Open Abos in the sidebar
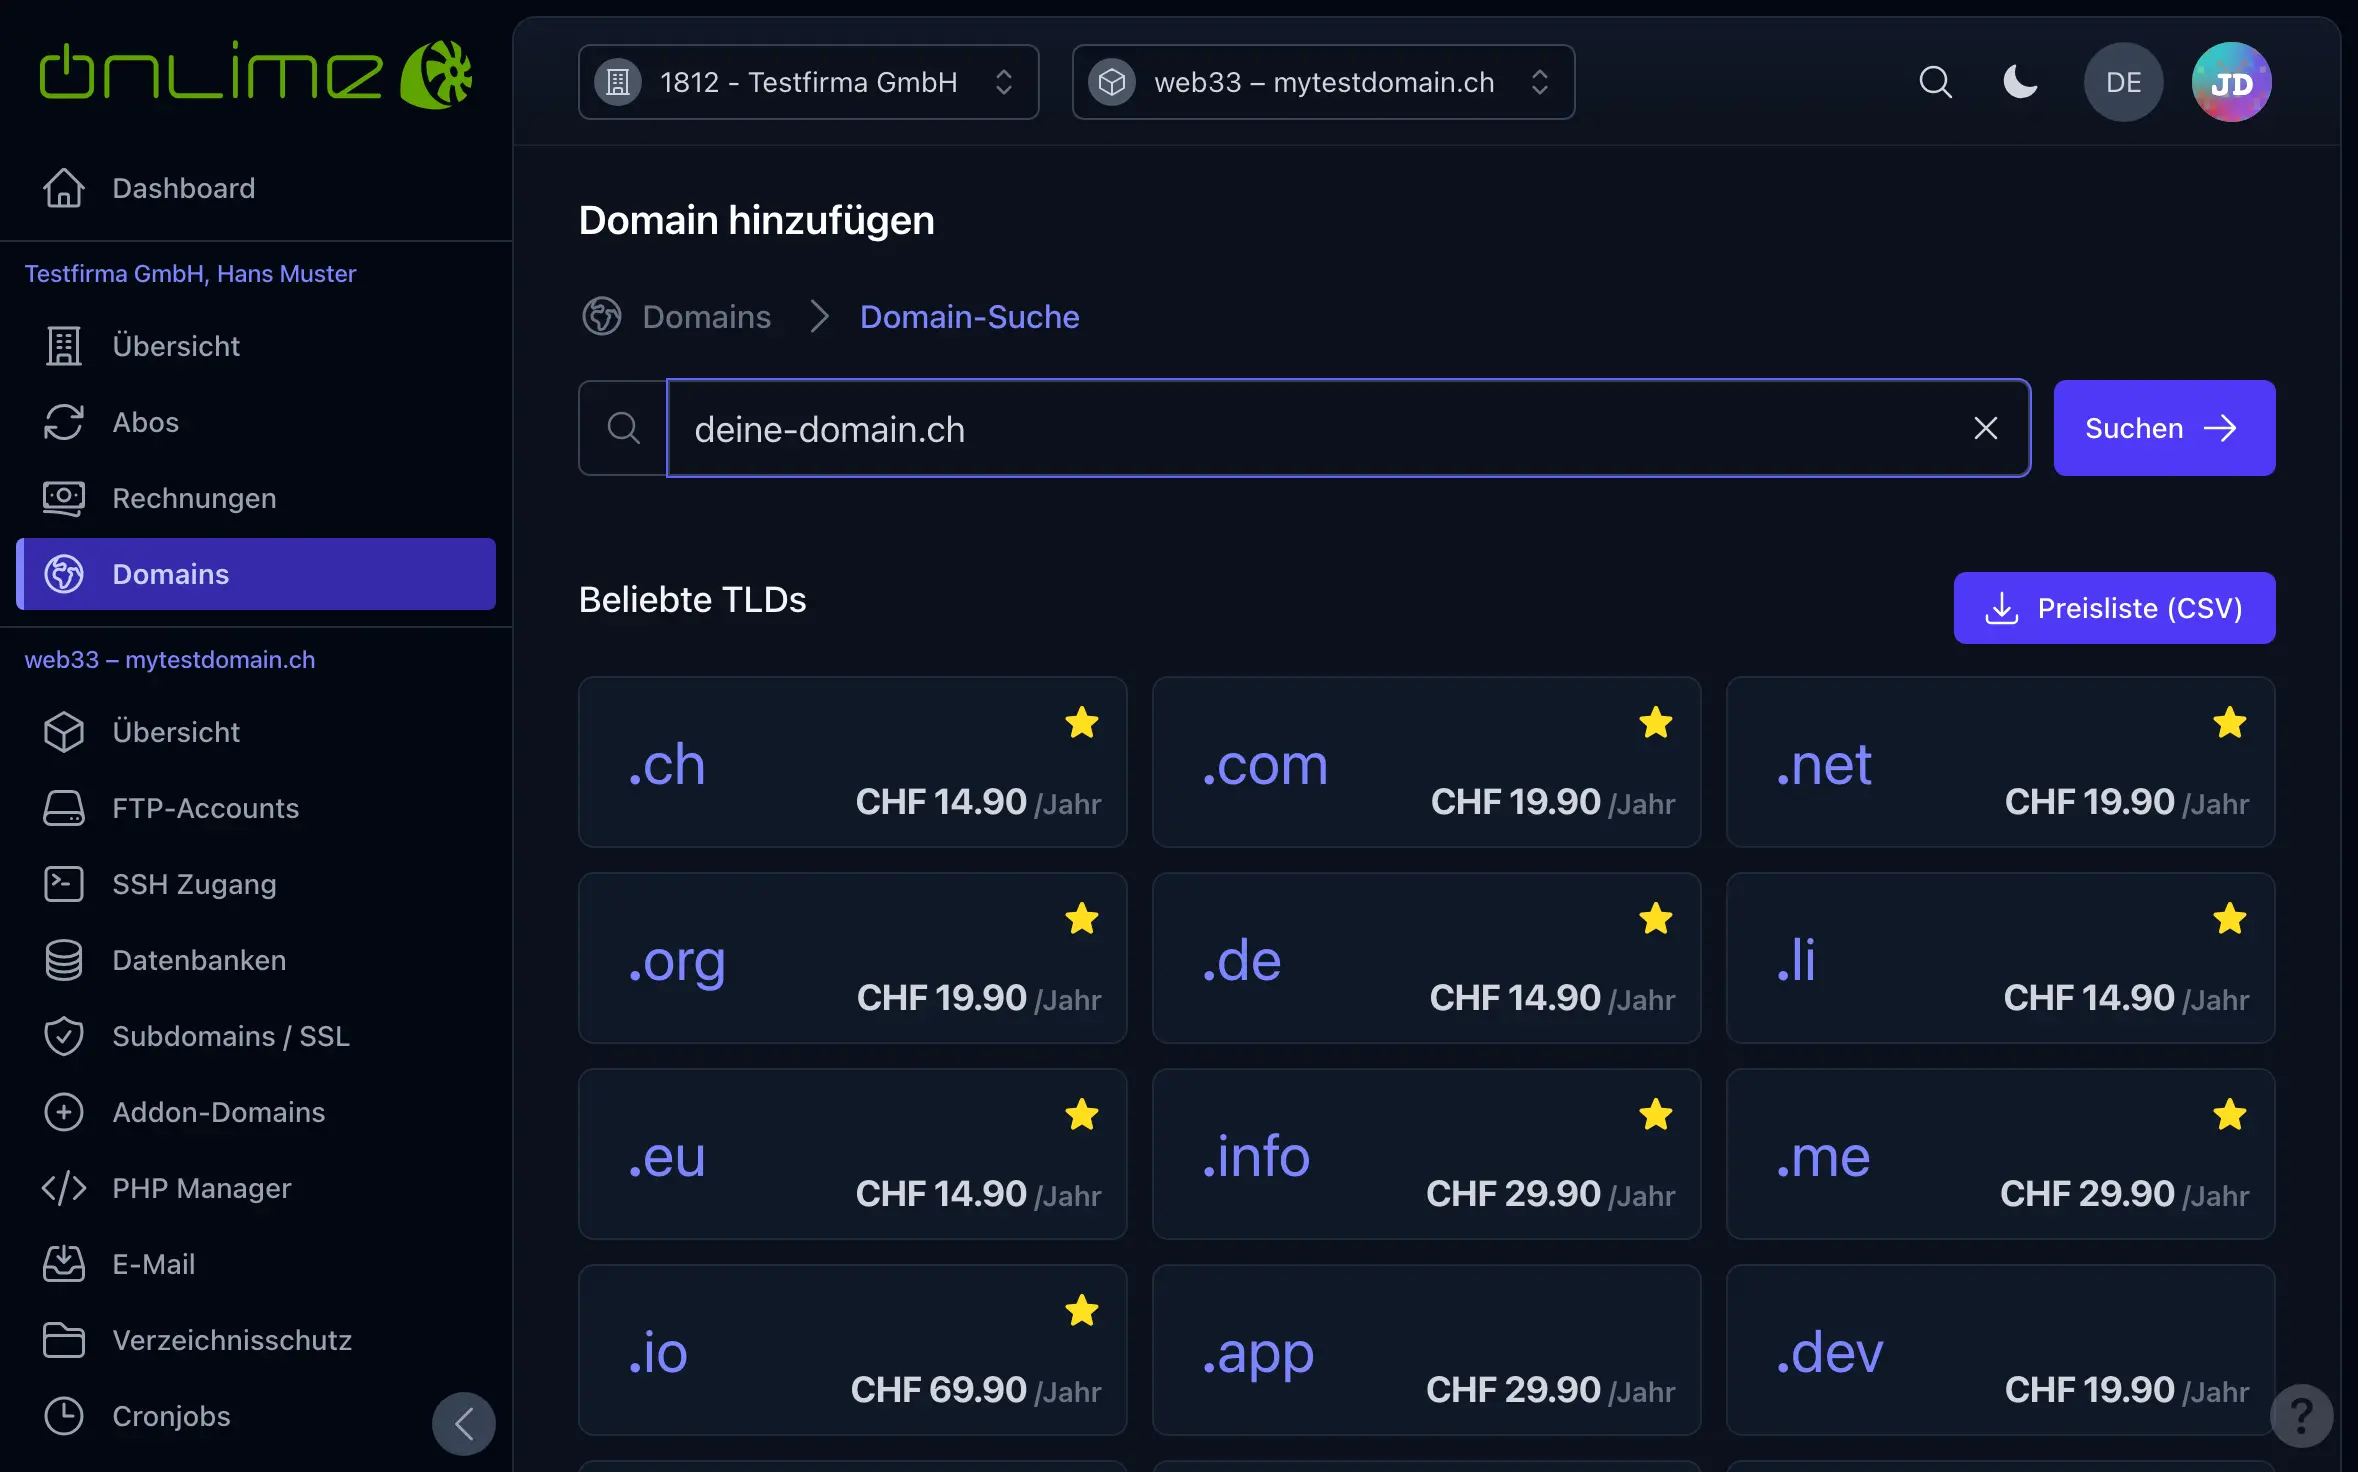The image size is (2358, 1472). point(256,422)
